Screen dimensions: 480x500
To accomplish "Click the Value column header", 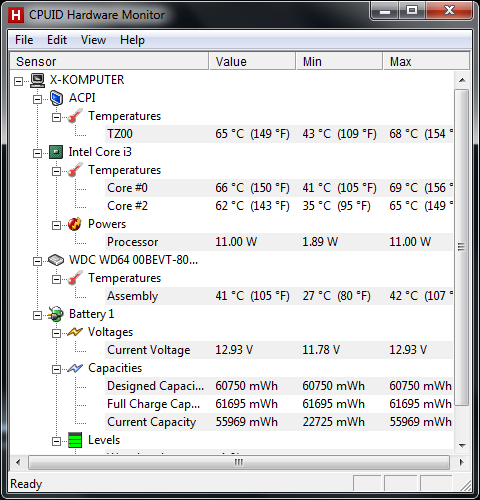I will point(252,61).
